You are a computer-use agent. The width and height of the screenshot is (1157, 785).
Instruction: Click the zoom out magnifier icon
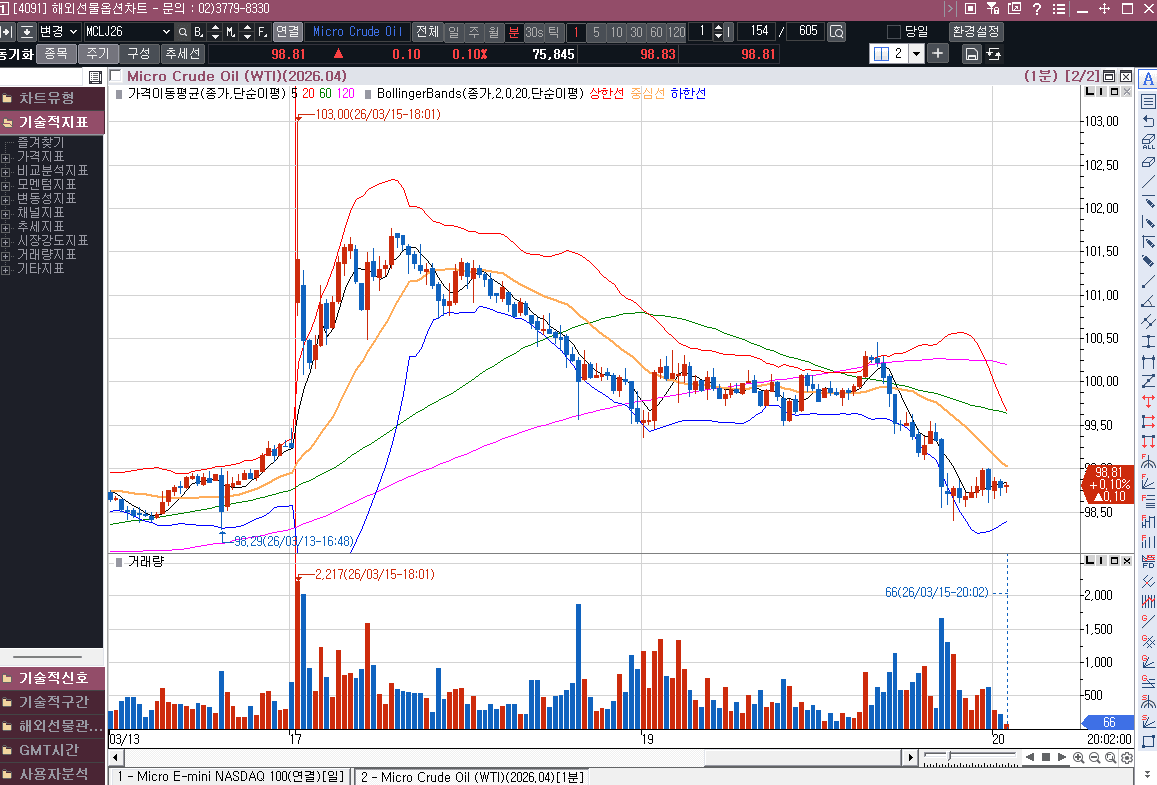(1095, 758)
